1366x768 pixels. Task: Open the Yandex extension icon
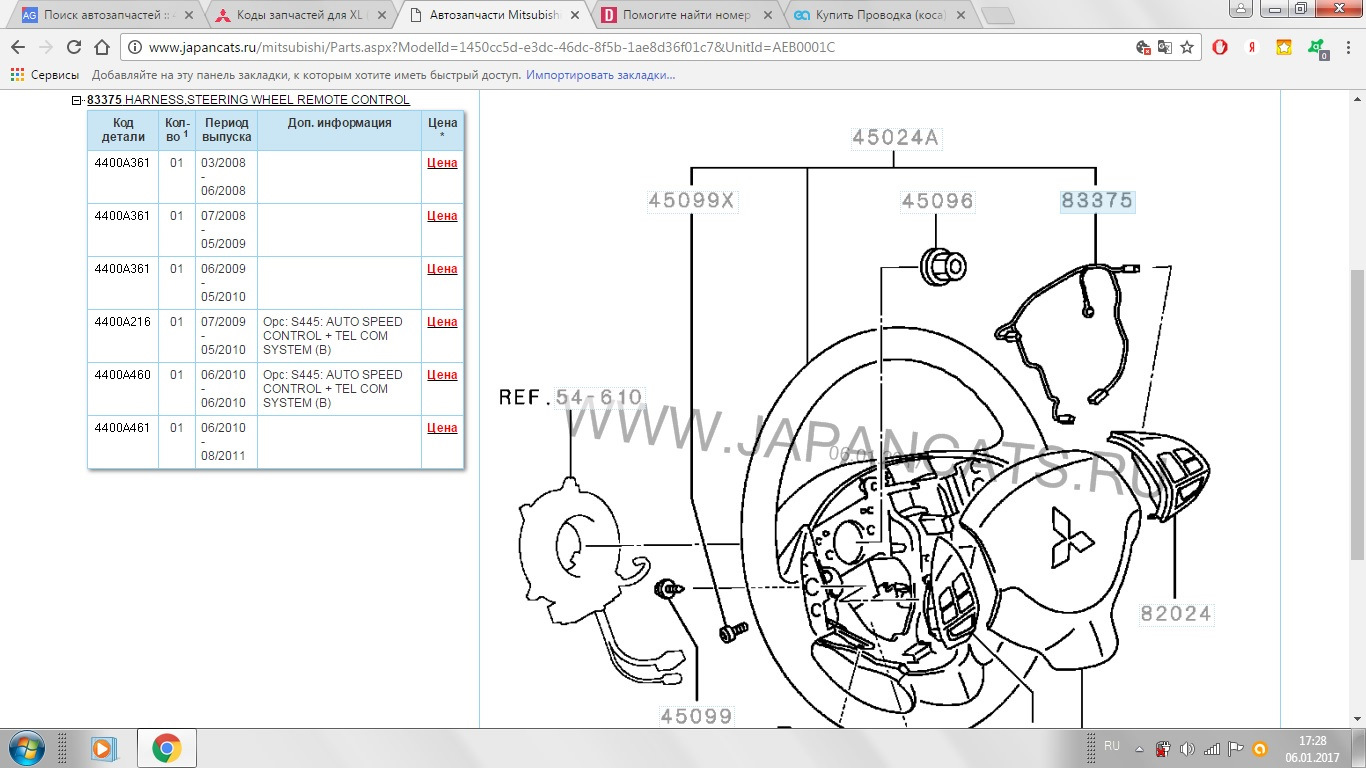pos(1251,47)
